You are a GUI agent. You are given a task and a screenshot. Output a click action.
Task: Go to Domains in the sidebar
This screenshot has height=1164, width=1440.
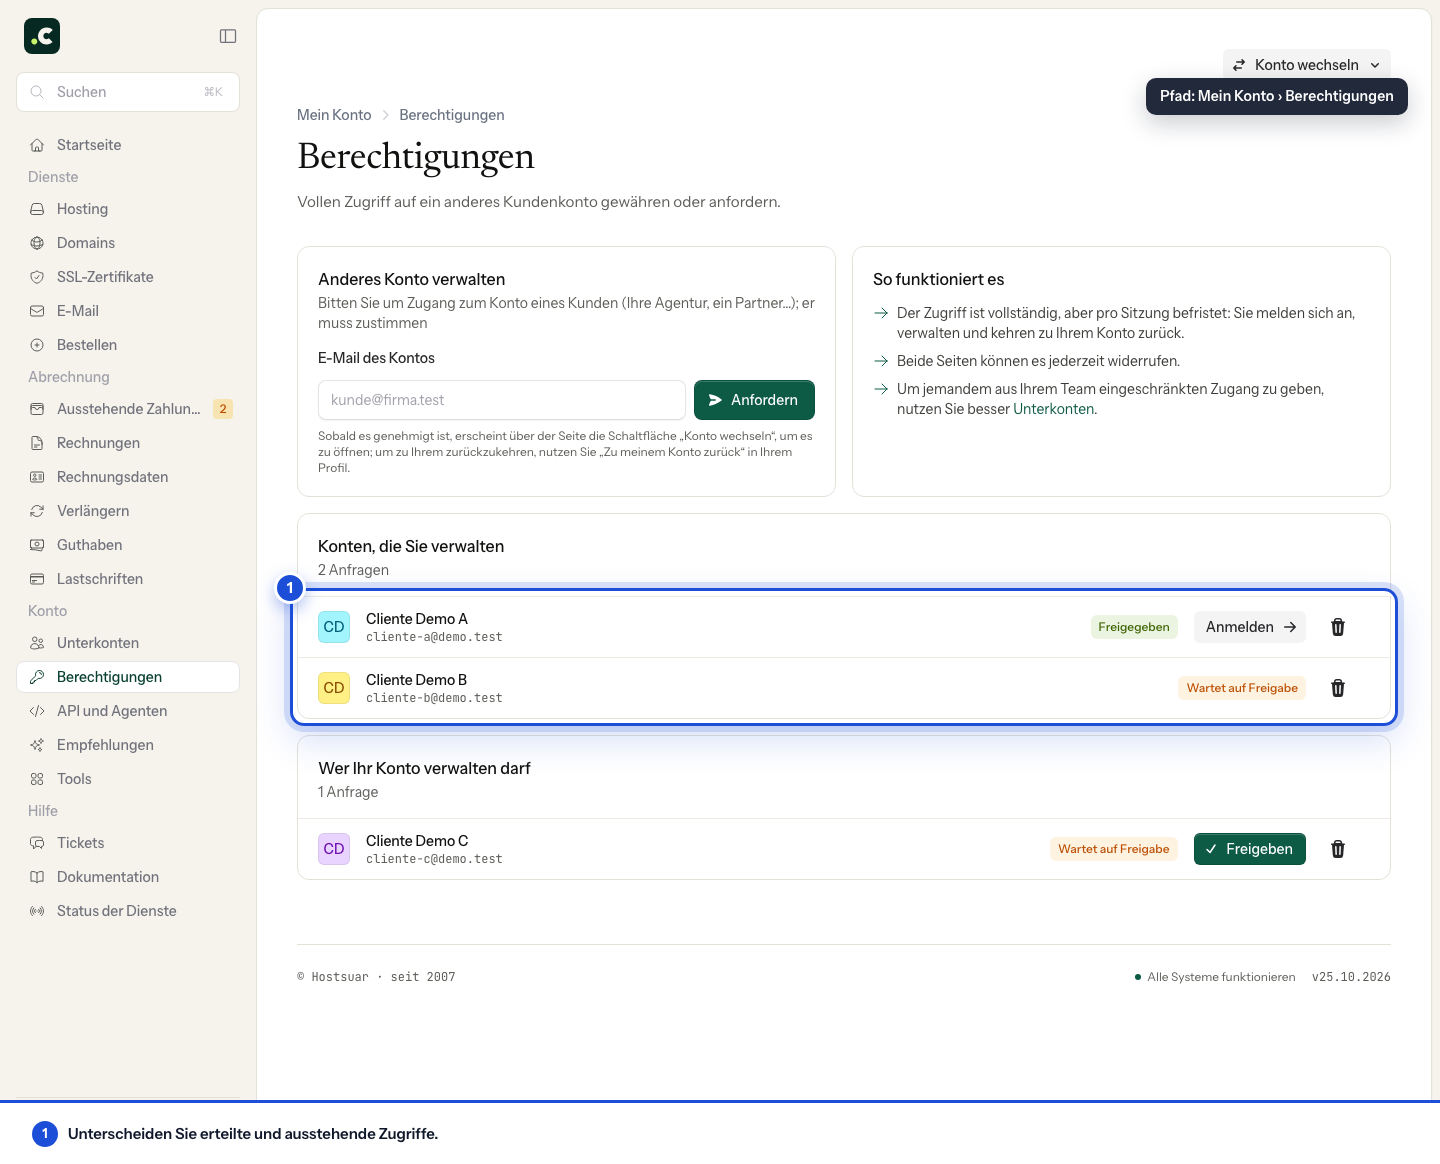click(128, 243)
